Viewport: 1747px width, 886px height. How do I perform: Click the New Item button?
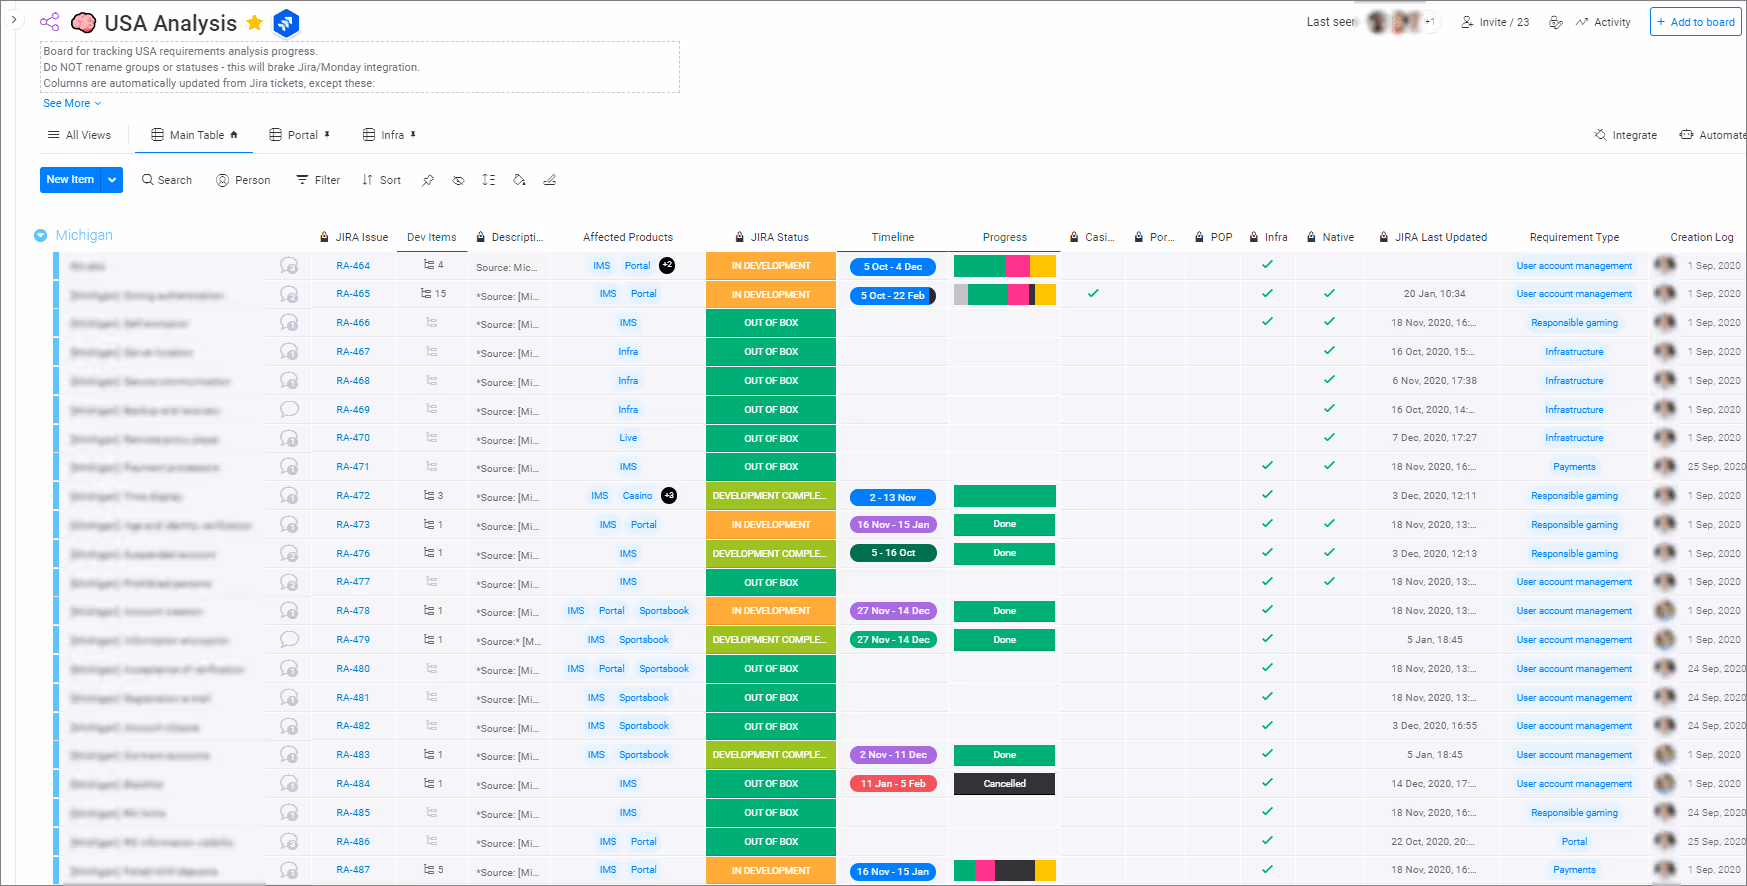(70, 180)
